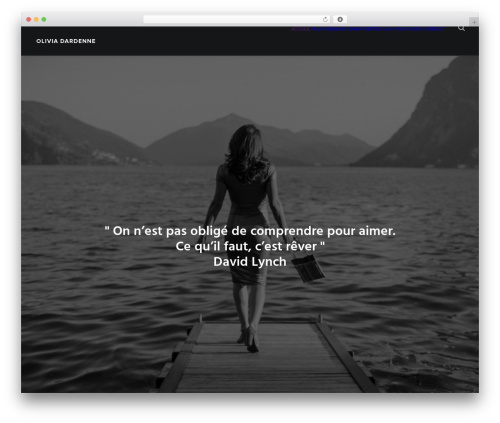Image resolution: width=500 pixels, height=423 pixels.
Task: Click the "David Lynch" attribution text
Action: (250, 262)
